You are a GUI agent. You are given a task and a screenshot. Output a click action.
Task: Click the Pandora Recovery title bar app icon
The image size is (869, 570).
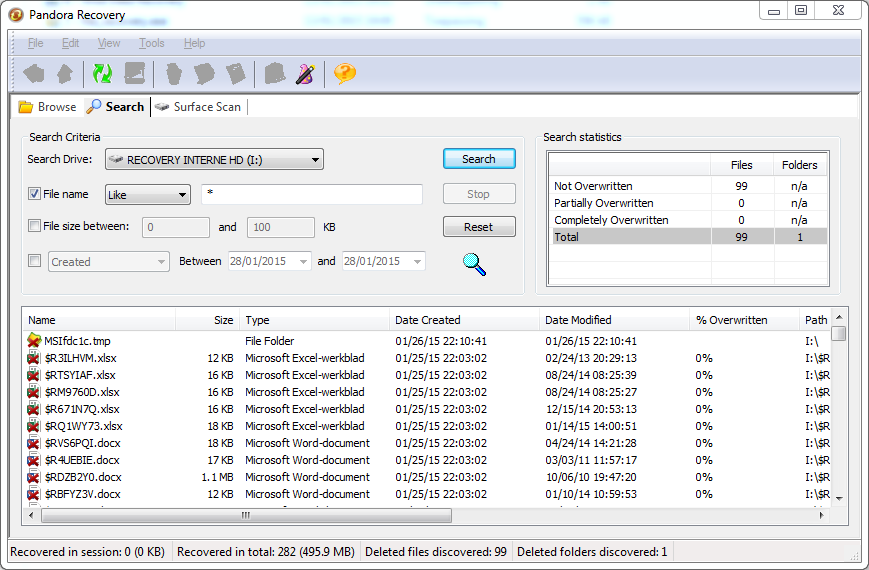(17, 14)
